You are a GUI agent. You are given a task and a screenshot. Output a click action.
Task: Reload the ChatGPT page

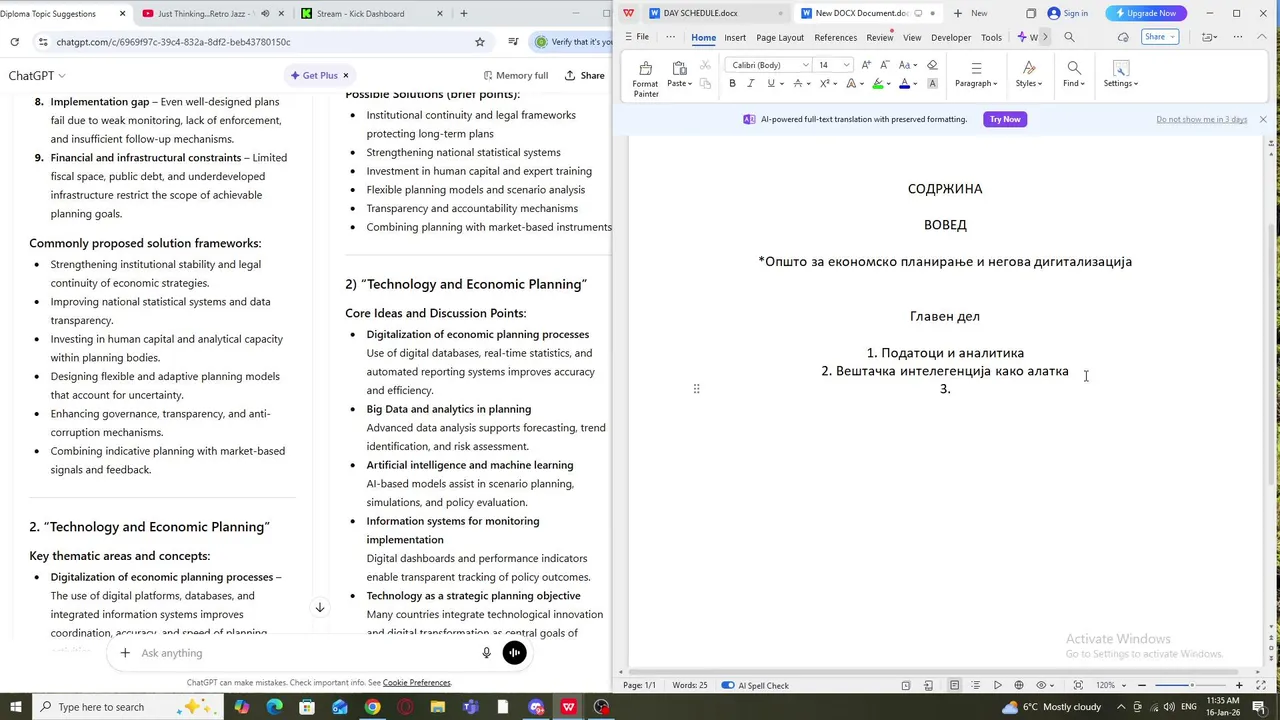tap(14, 42)
